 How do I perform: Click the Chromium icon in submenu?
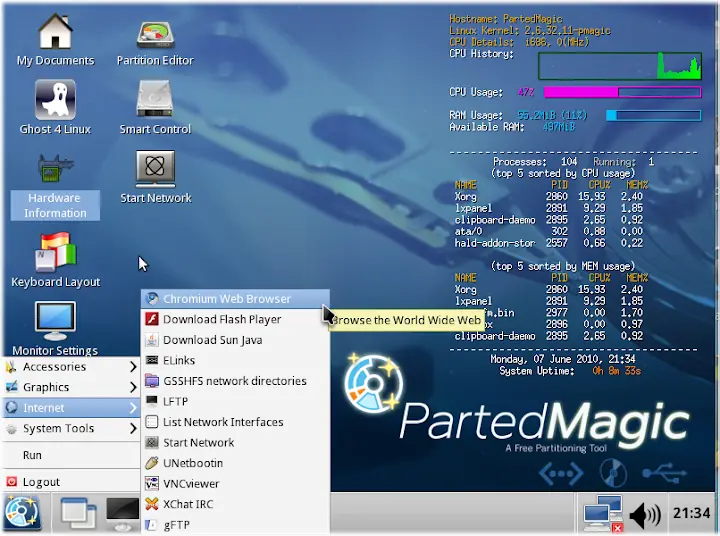pyautogui.click(x=152, y=299)
